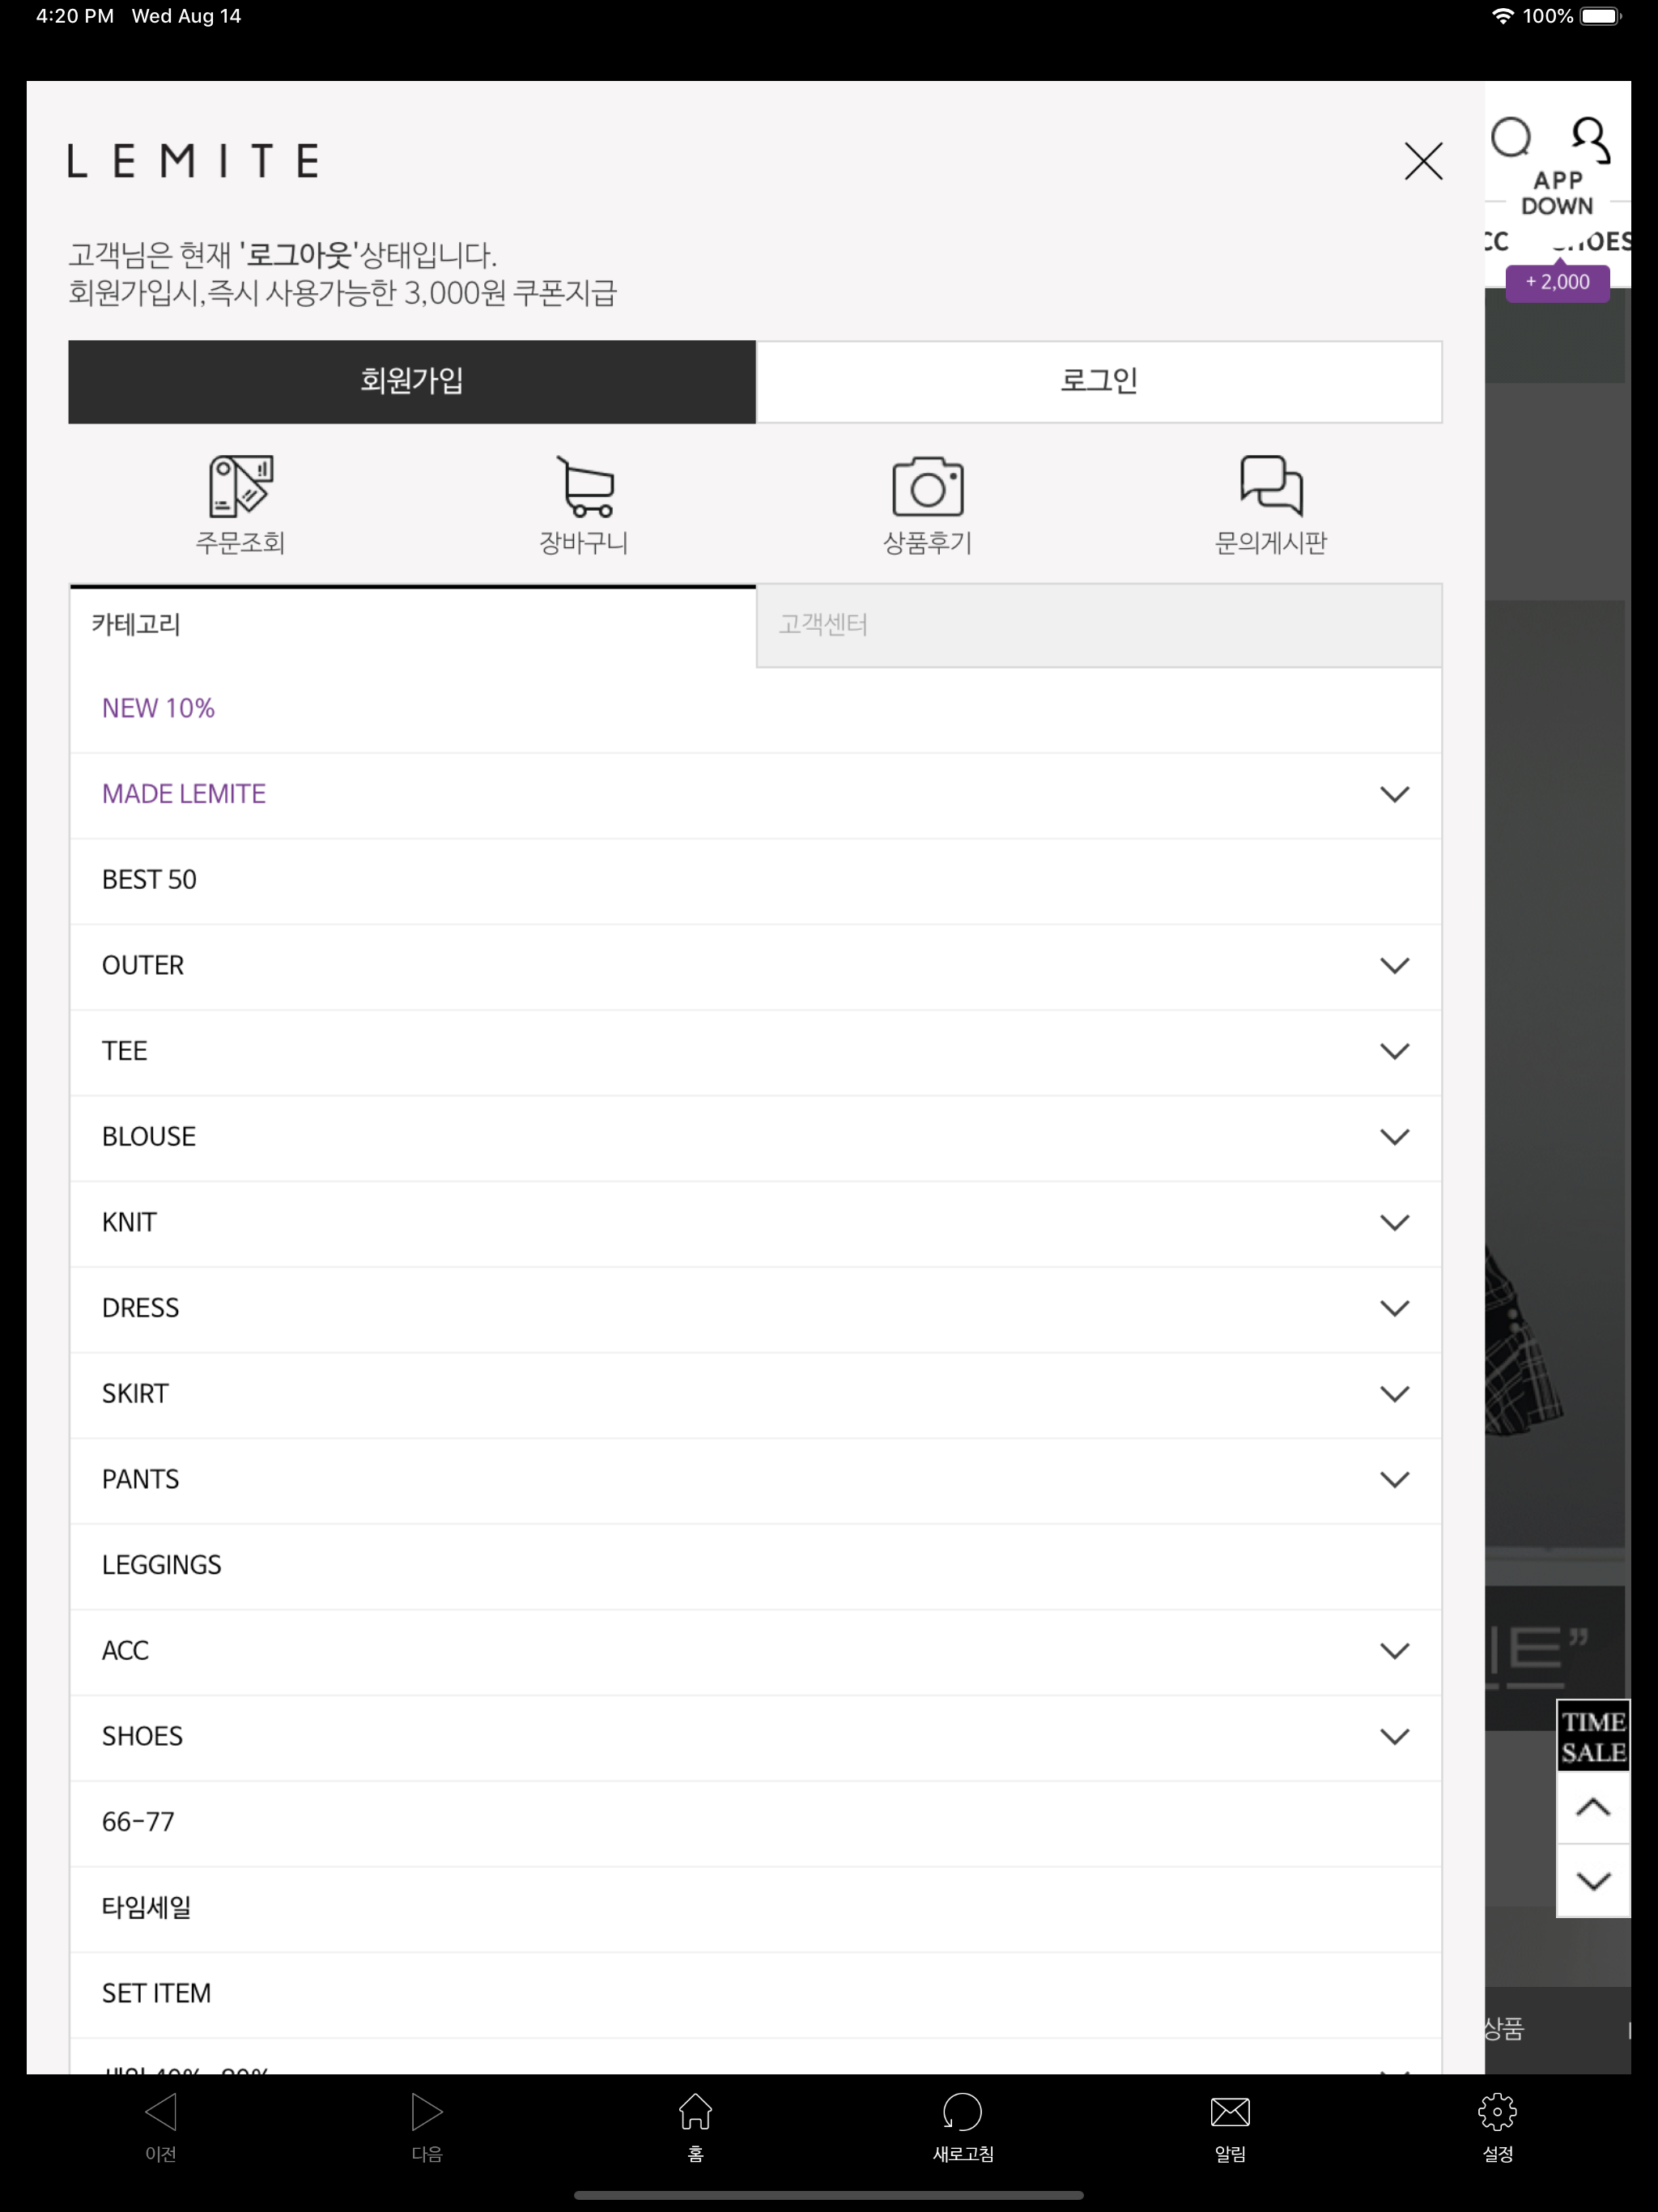Open shopping cart (장바구니) icon
Viewport: 1658px width, 2212px height.
click(585, 486)
